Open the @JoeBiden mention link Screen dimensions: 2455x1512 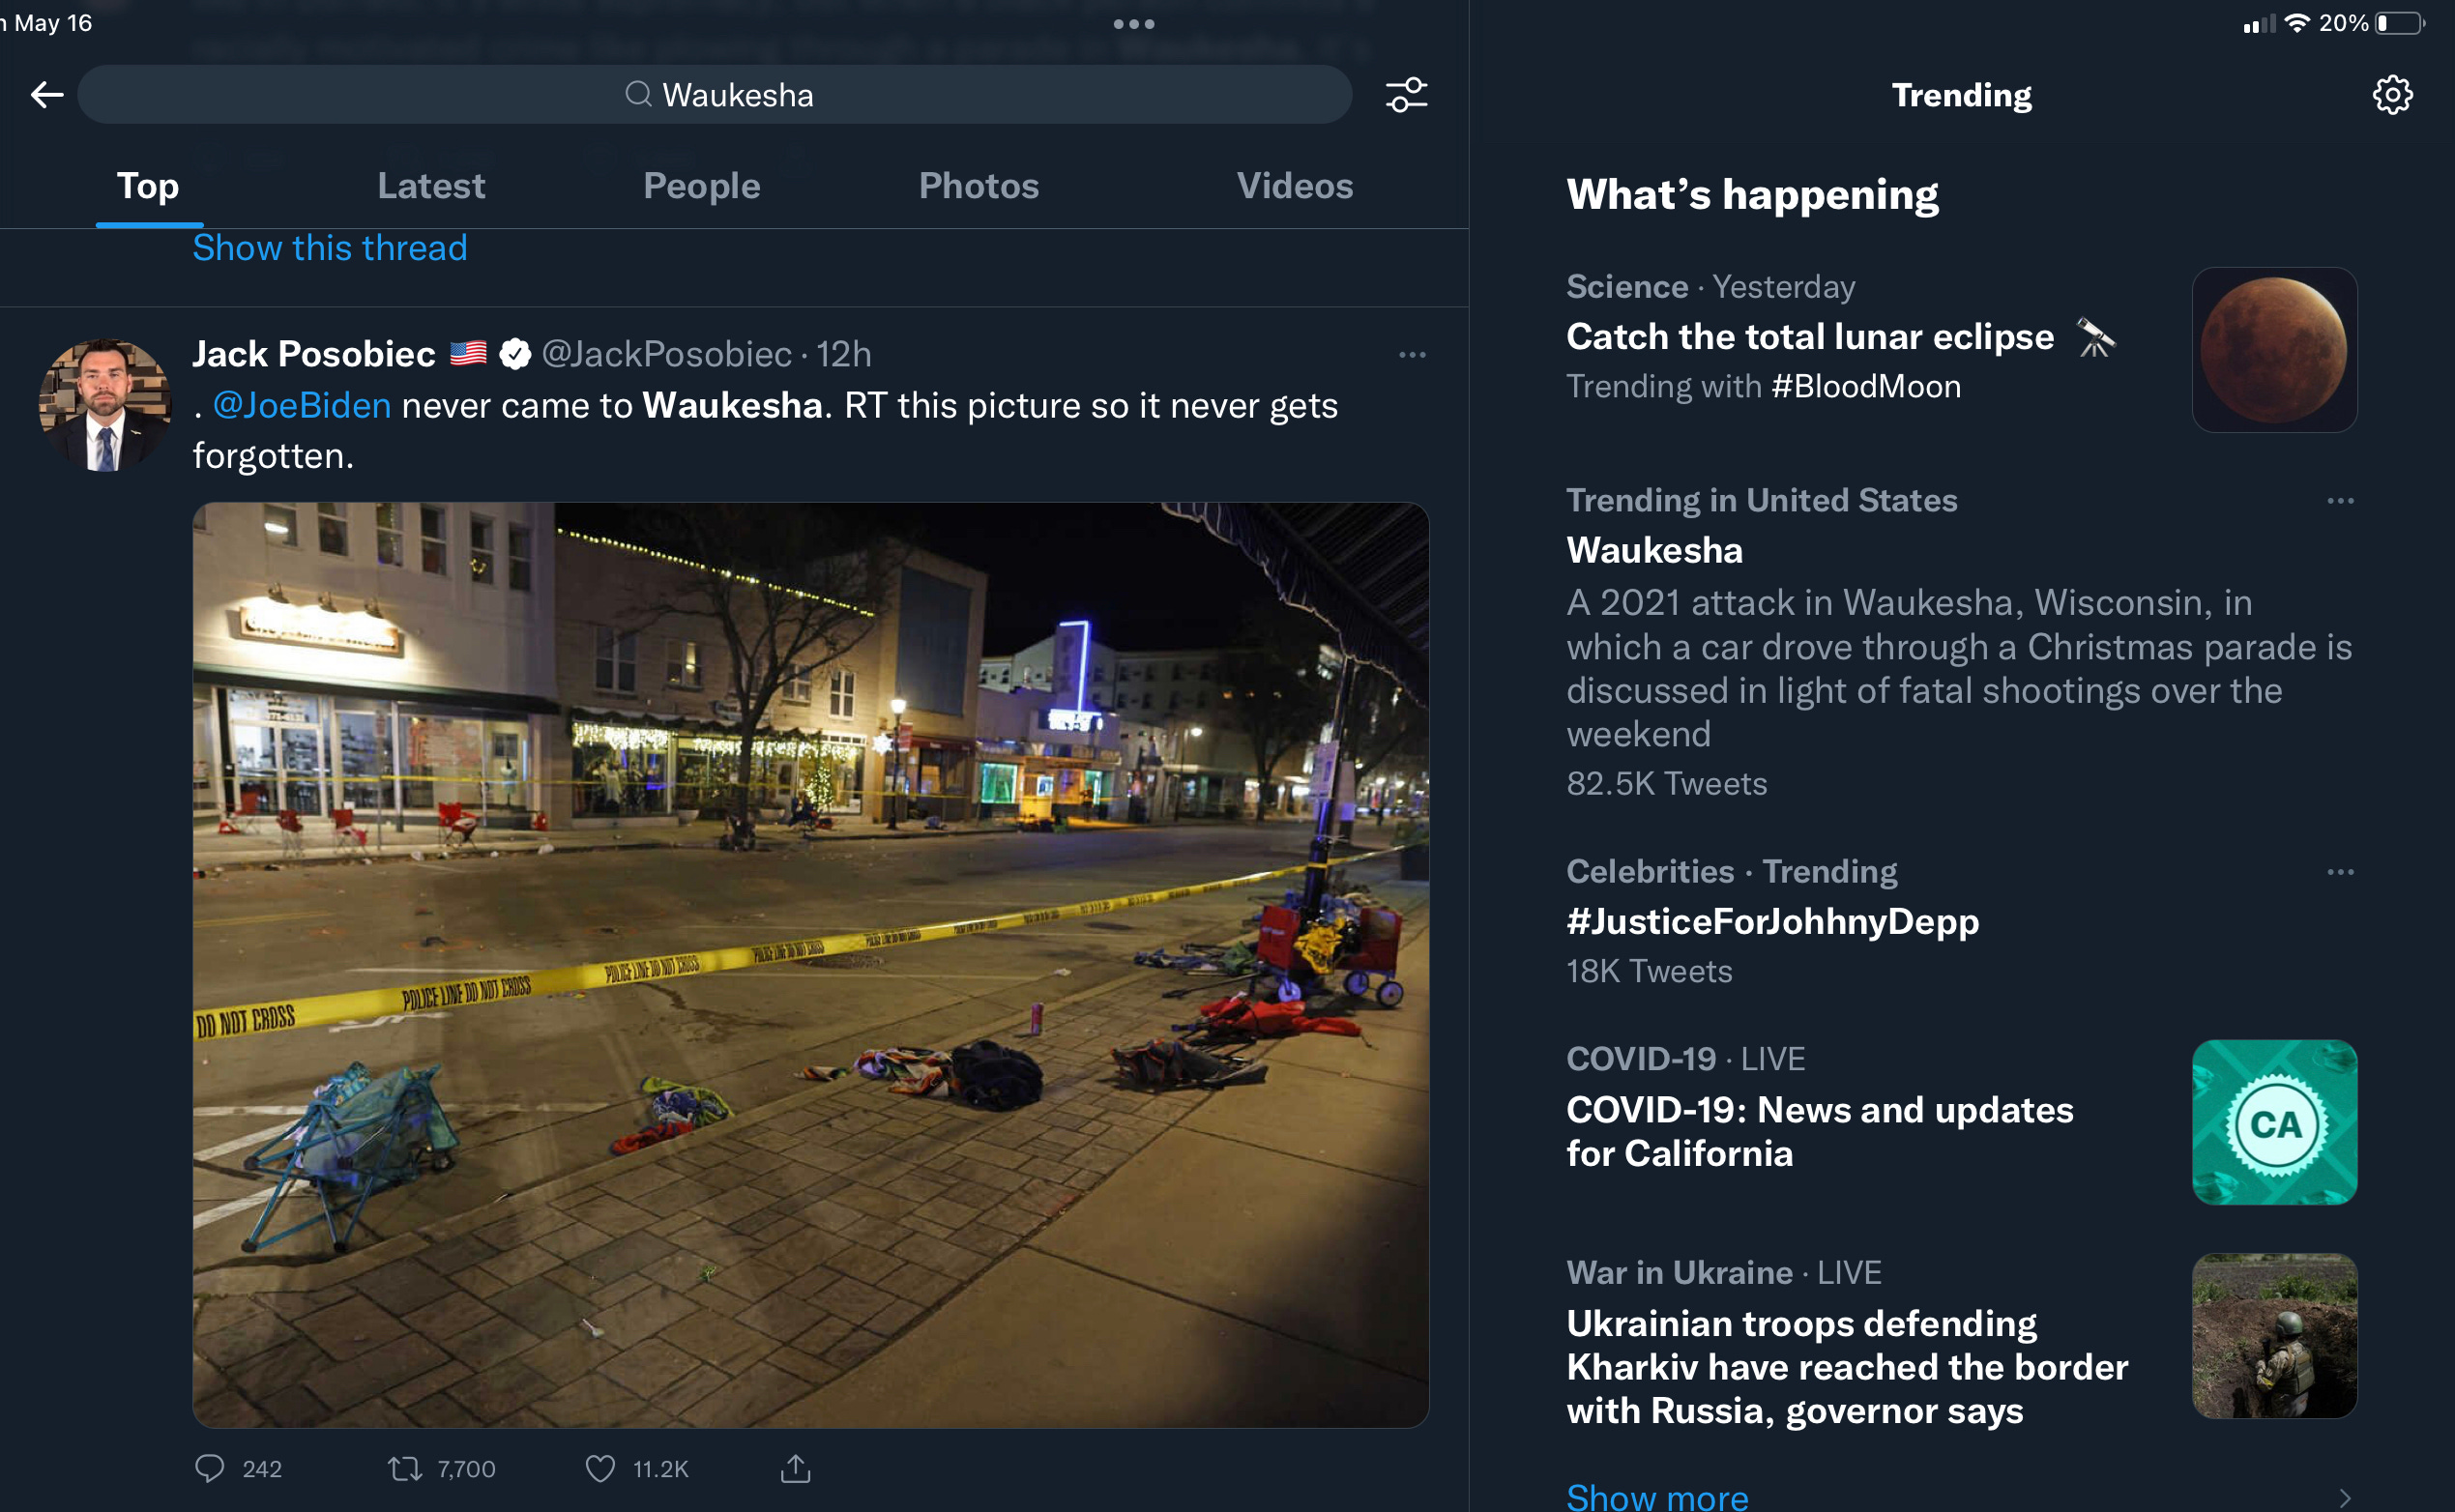[302, 406]
